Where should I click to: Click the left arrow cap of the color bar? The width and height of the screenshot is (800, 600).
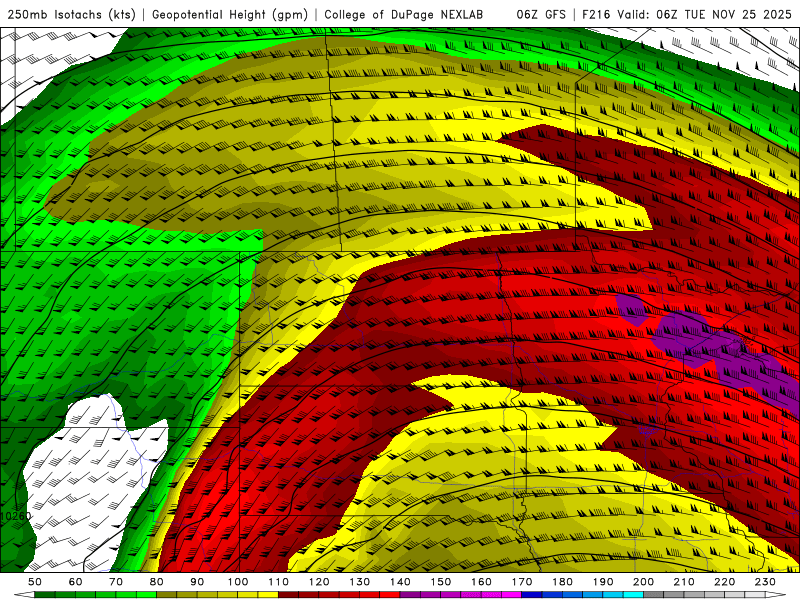24,594
